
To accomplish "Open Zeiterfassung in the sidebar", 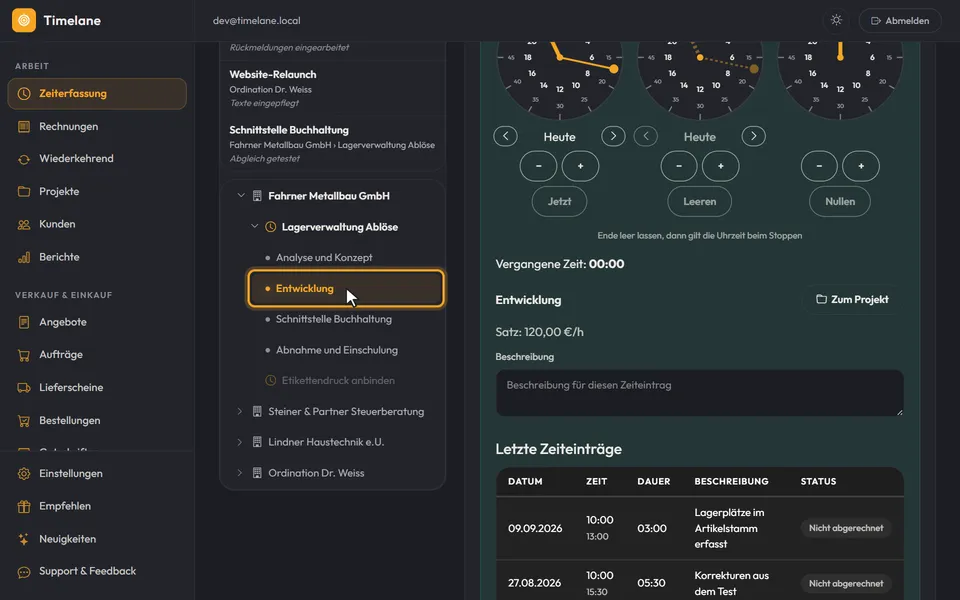I will pyautogui.click(x=97, y=94).
